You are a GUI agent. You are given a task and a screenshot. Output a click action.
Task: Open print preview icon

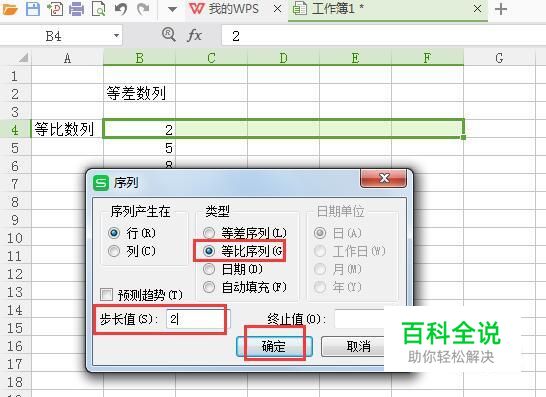[x=98, y=9]
